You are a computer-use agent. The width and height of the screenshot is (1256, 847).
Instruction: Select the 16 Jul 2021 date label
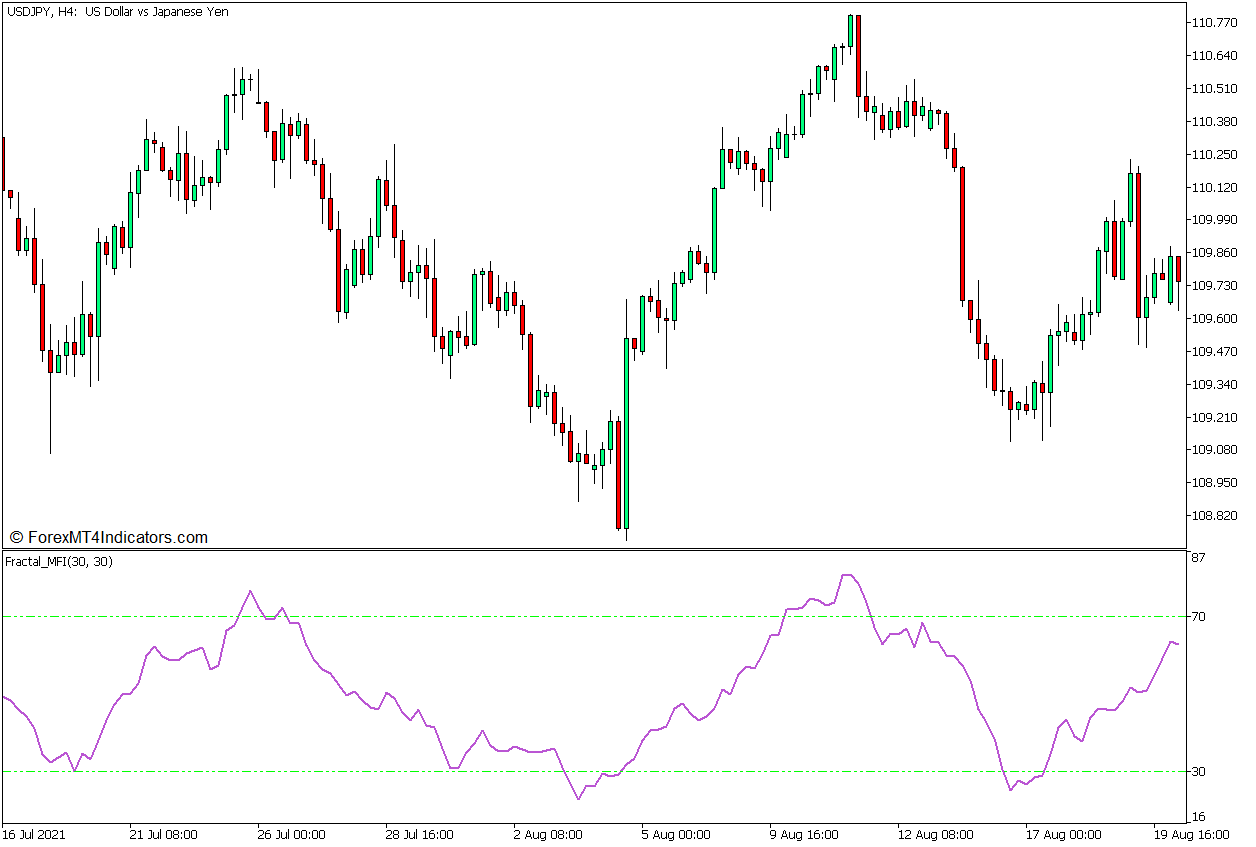tap(37, 834)
